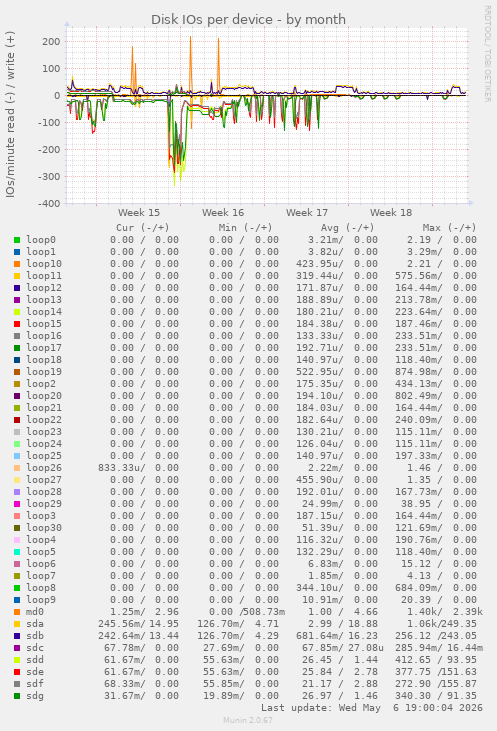Click the sdb dark blue legend swatch
Image resolution: width=497 pixels, height=731 pixels.
click(x=17, y=636)
